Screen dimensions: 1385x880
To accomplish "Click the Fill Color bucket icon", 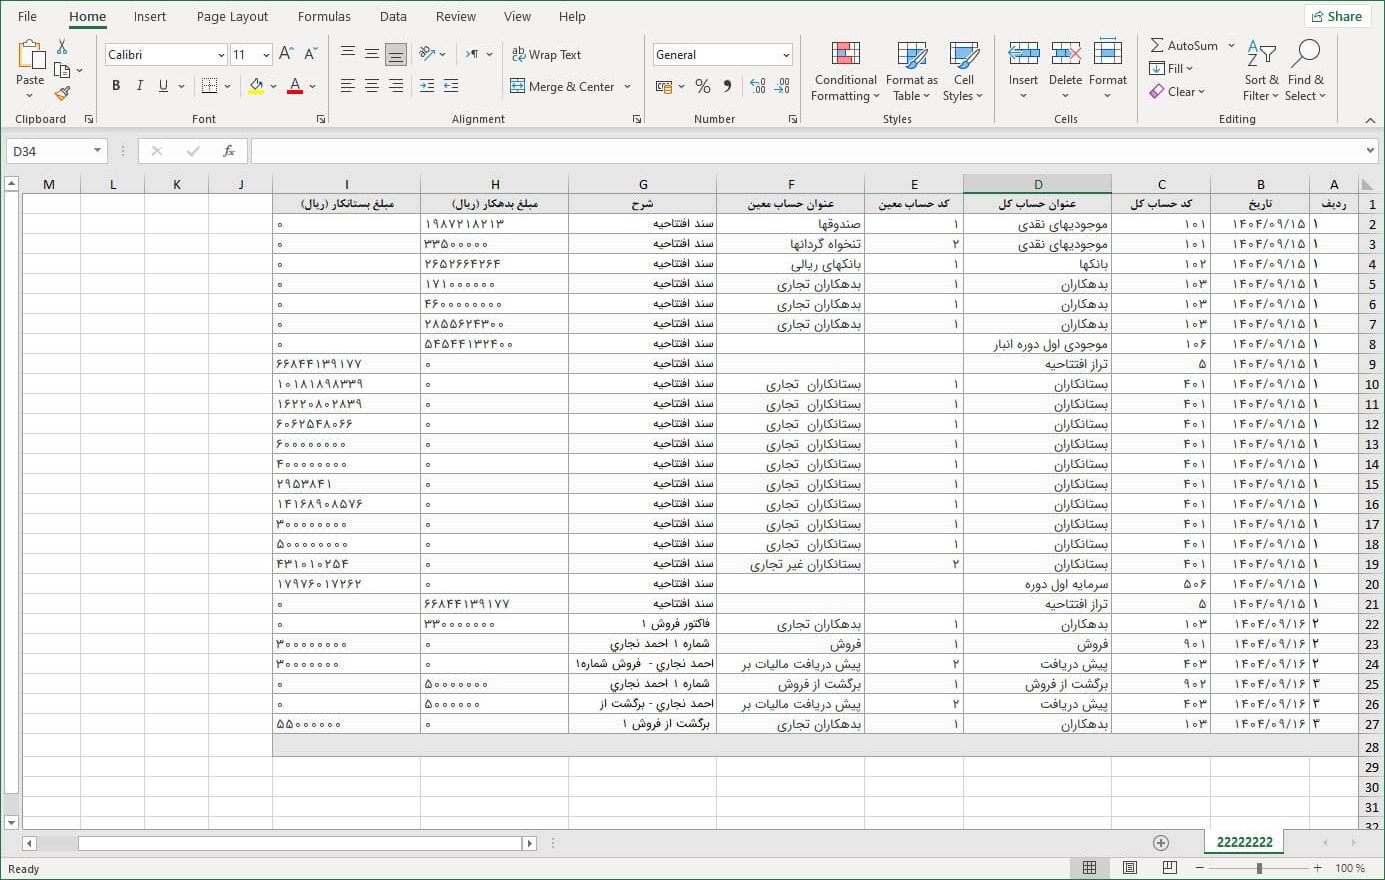I will tap(256, 86).
